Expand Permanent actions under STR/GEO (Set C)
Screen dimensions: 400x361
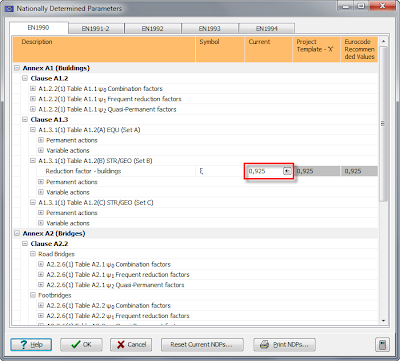point(41,213)
